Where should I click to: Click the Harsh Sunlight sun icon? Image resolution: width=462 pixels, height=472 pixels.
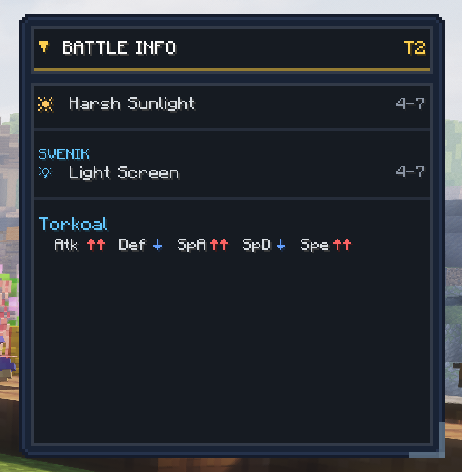45,104
